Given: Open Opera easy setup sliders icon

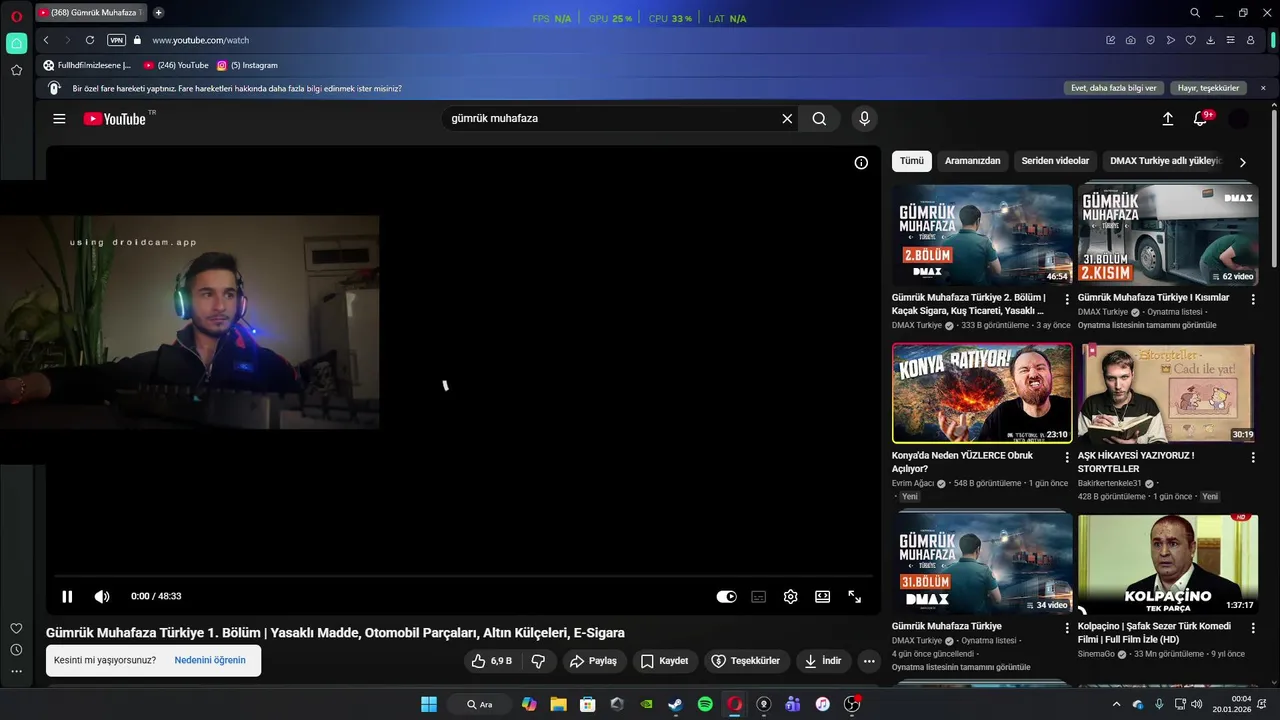Looking at the screenshot, I should [x=1230, y=40].
